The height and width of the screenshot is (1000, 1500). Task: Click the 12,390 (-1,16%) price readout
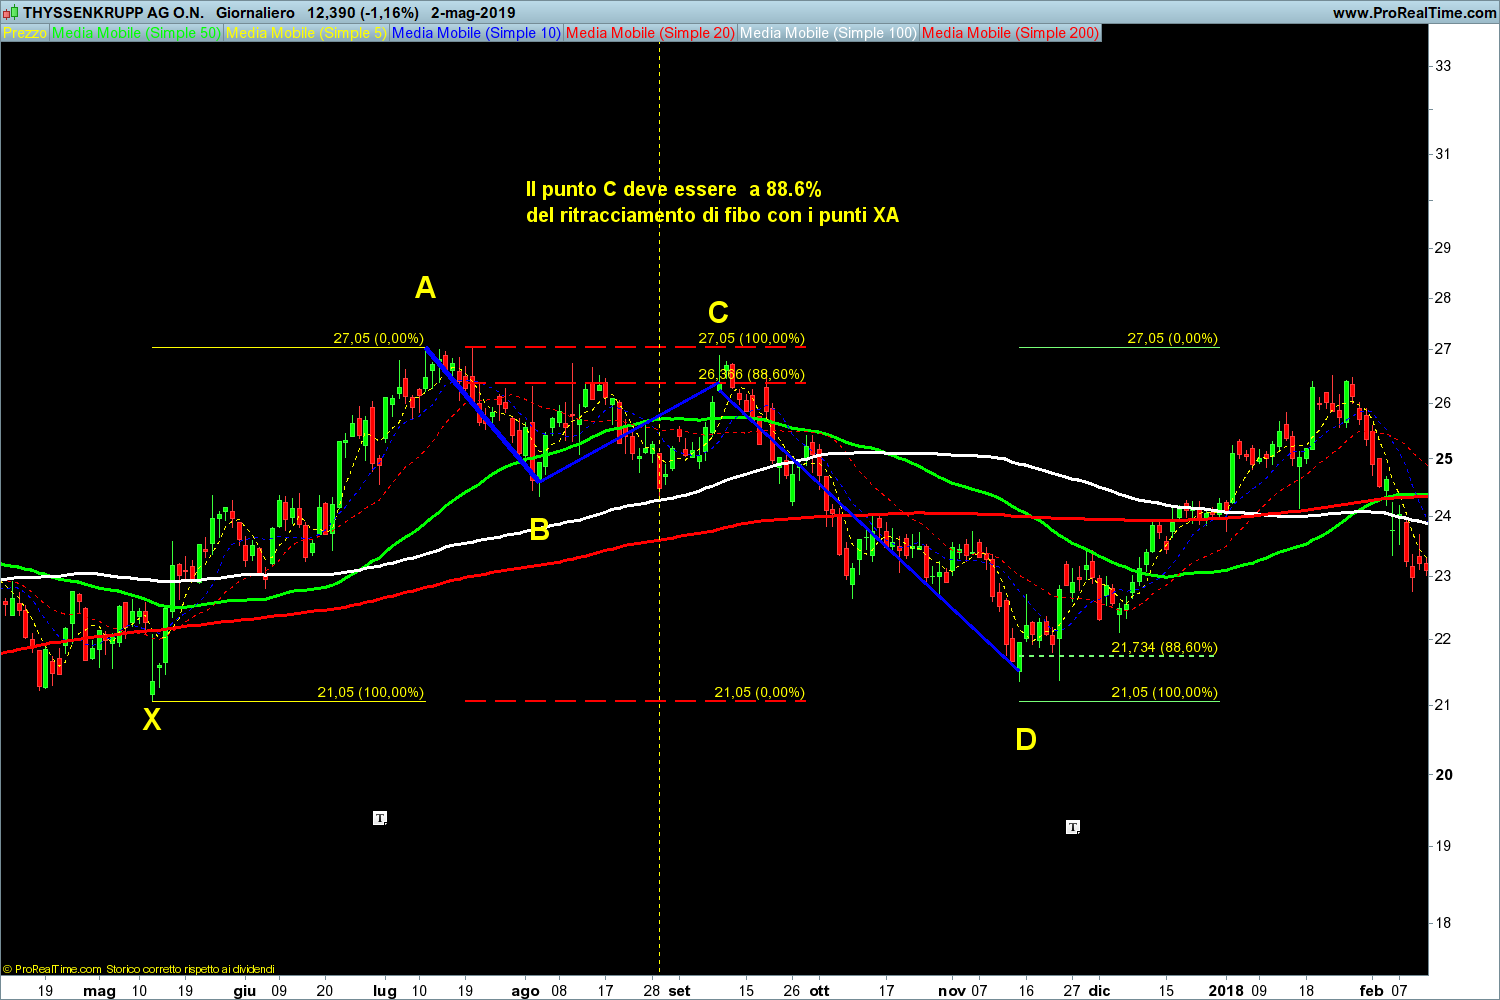[364, 13]
